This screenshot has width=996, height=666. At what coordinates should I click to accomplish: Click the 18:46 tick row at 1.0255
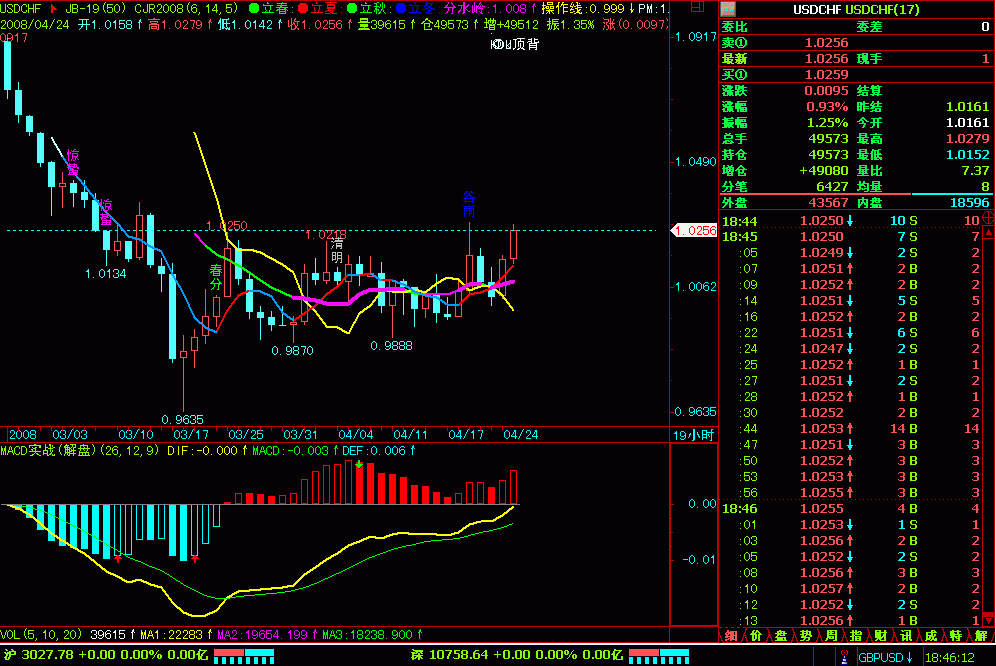pos(851,509)
